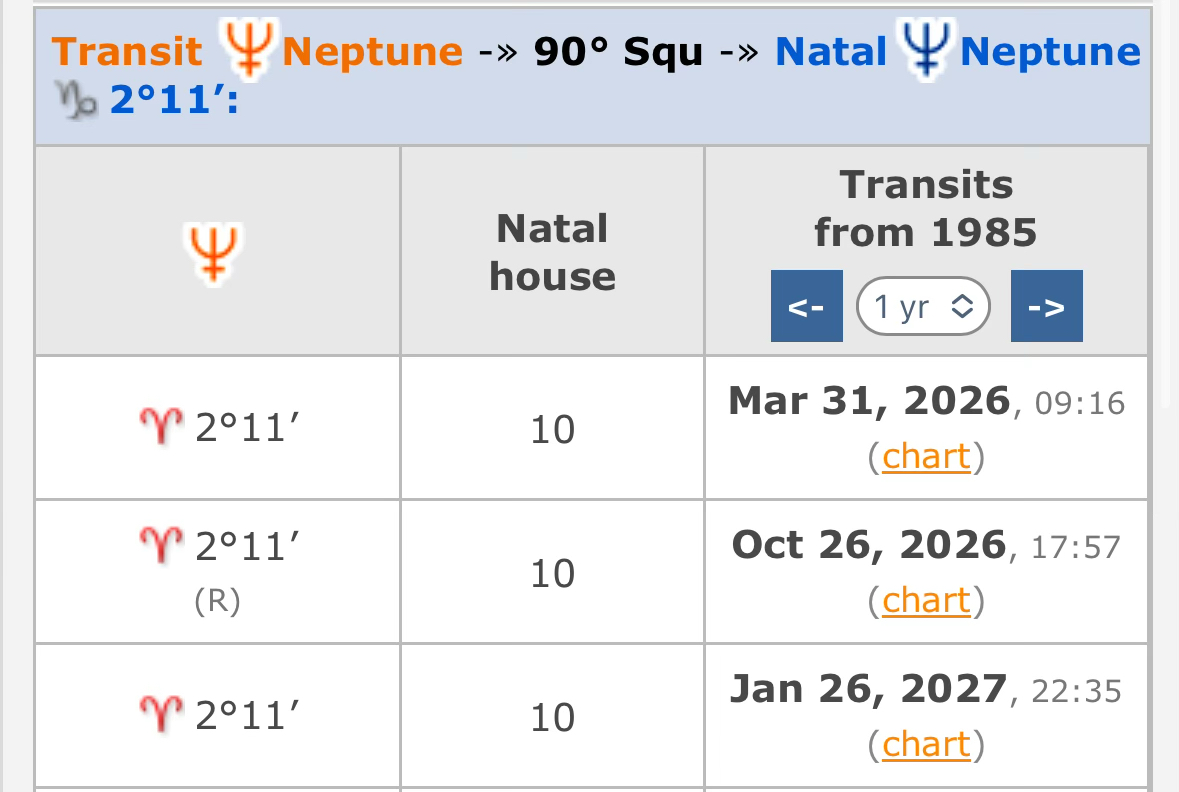The height and width of the screenshot is (792, 1179).
Task: Open the 1 yr period dropdown
Action: click(x=923, y=307)
